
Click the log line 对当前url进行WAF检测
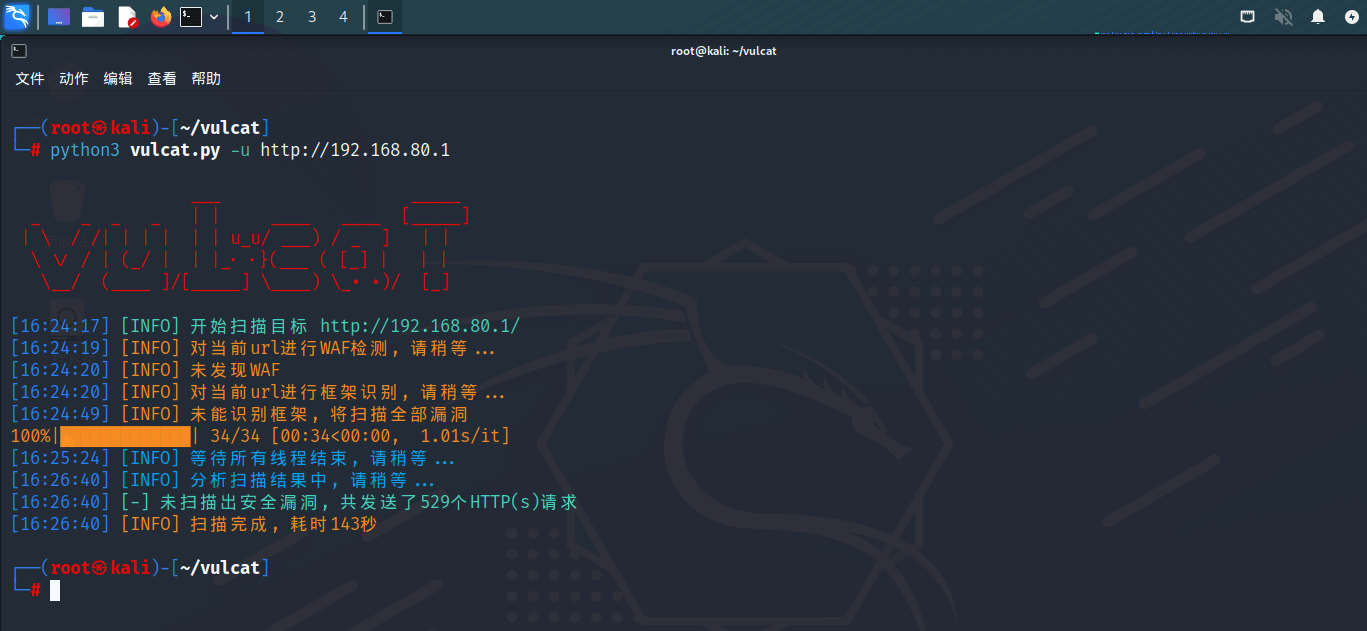coord(342,348)
